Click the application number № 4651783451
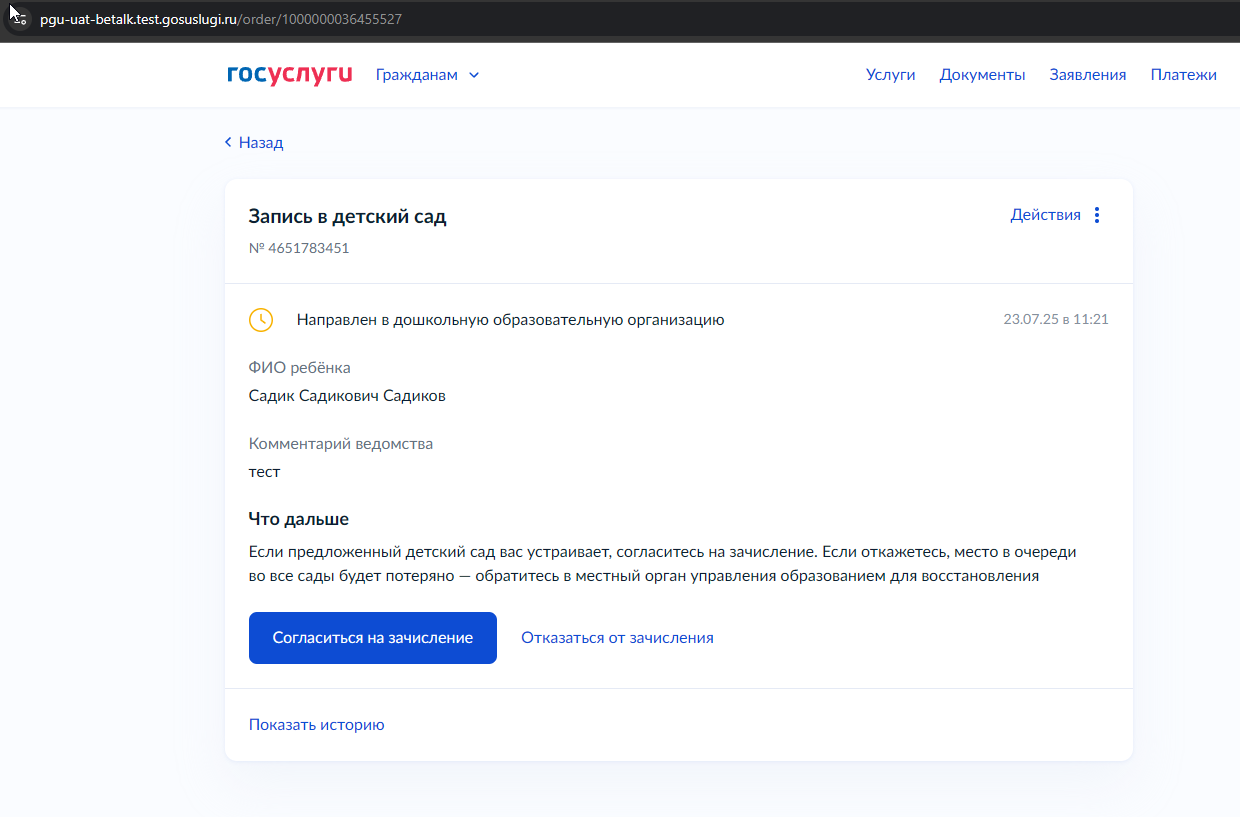1240x817 pixels. pyautogui.click(x=299, y=248)
